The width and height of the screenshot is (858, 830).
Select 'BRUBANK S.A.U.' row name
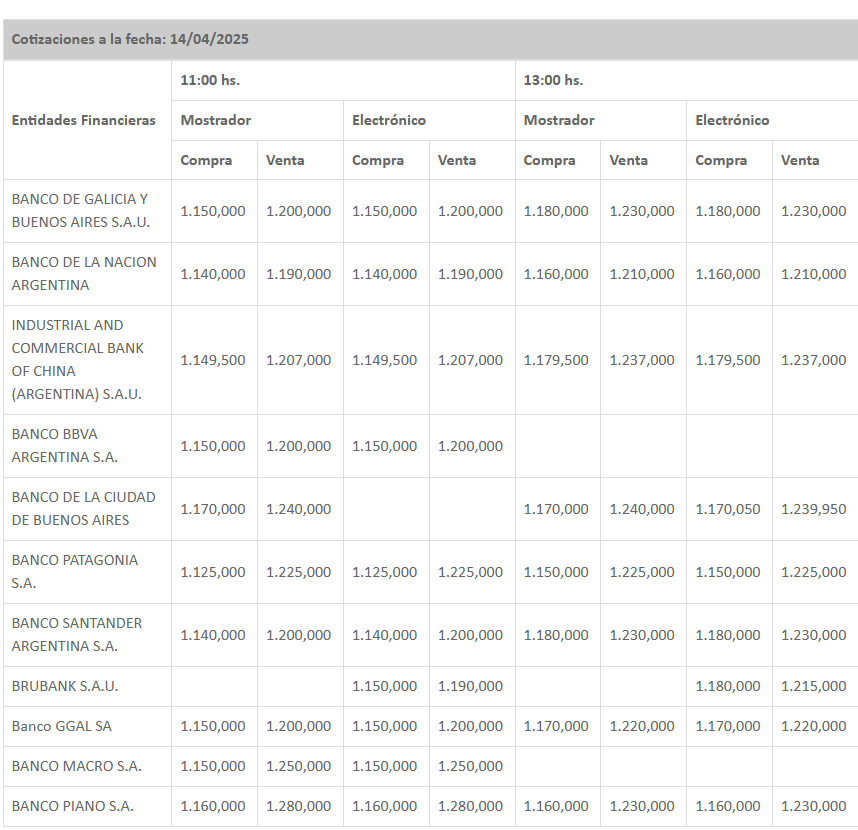[x=65, y=686]
